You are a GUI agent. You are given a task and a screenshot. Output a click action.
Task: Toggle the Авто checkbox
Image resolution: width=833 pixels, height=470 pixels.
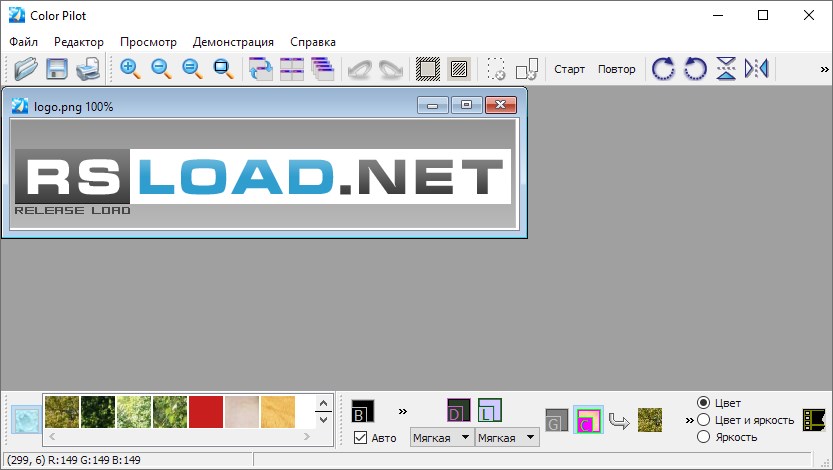[x=360, y=438]
